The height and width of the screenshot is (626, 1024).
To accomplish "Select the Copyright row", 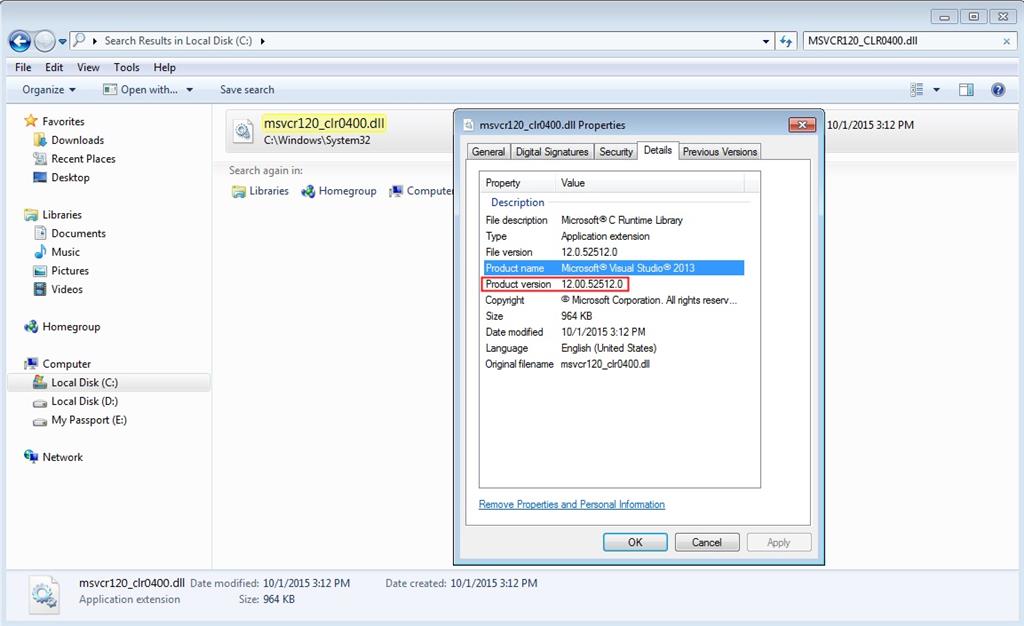I will 614,300.
